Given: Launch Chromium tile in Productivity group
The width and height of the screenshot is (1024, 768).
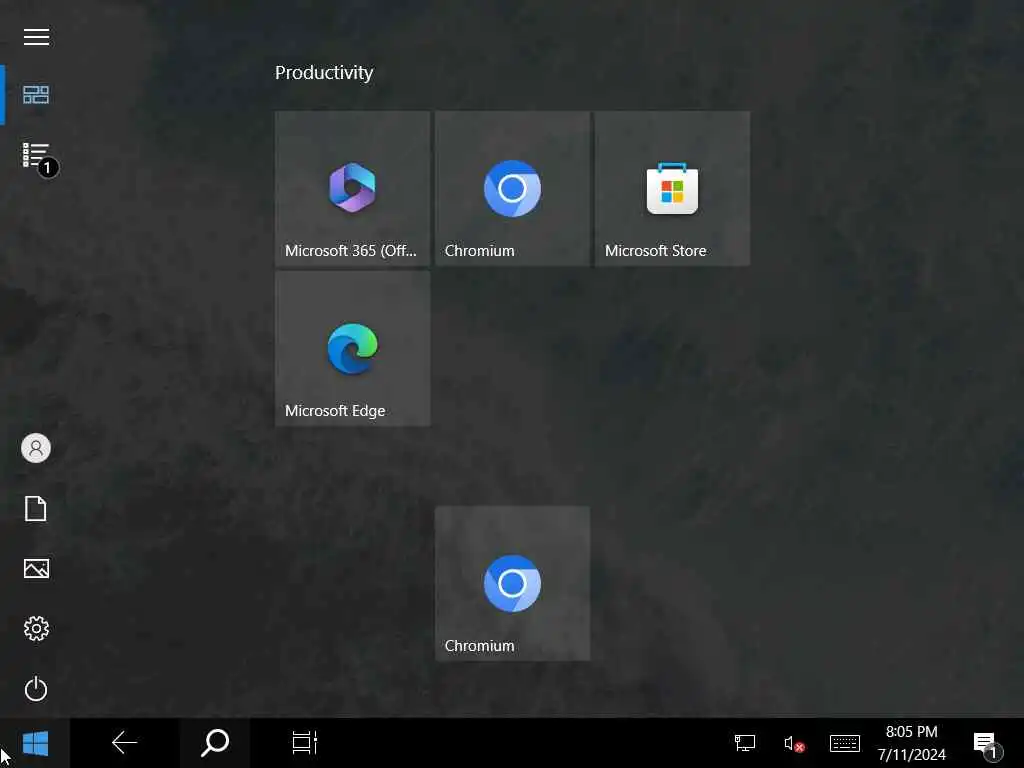Looking at the screenshot, I should (513, 189).
